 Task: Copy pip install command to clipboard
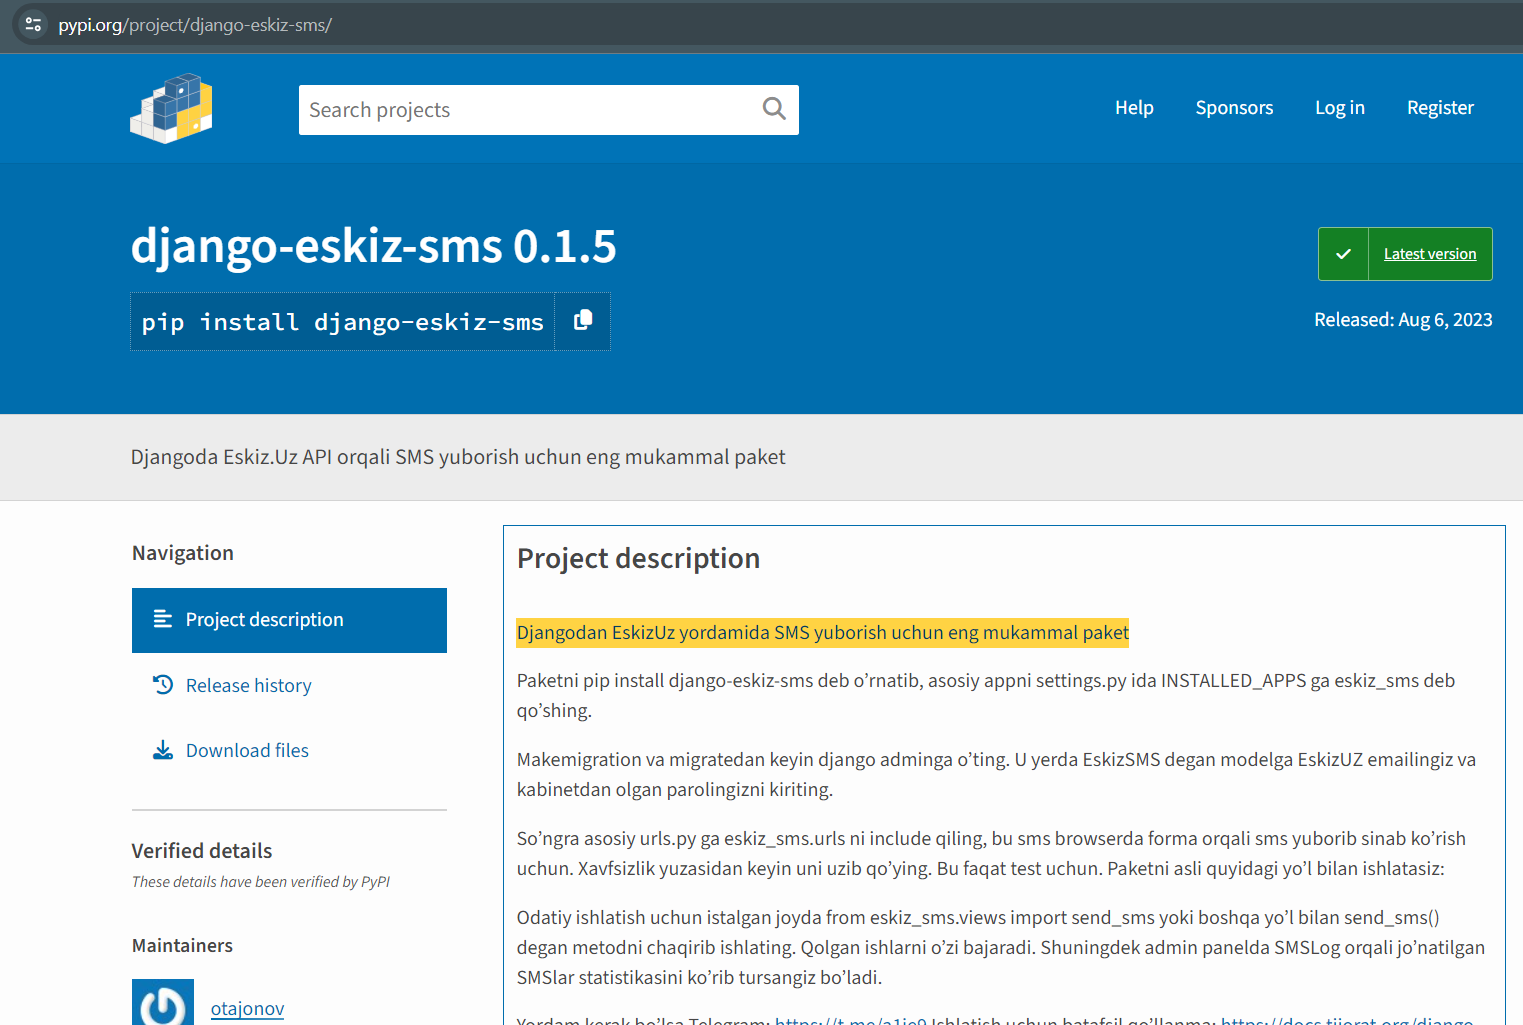583,321
